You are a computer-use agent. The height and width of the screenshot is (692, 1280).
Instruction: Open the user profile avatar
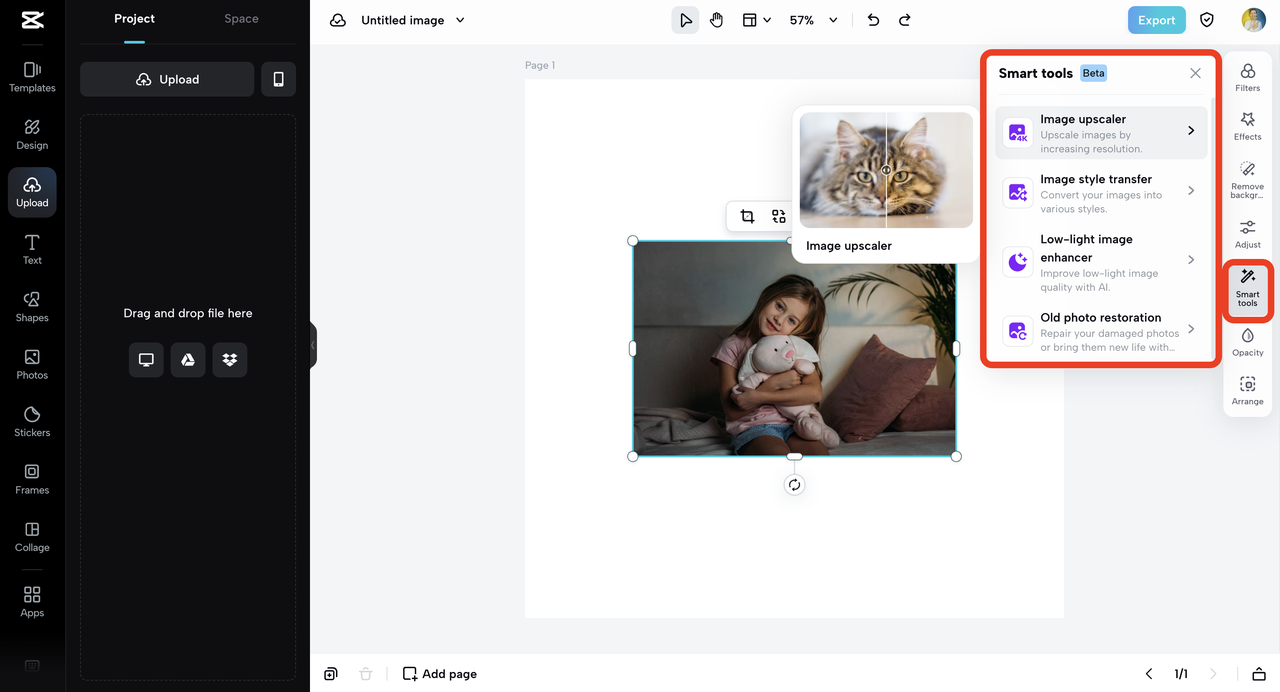pyautogui.click(x=1253, y=20)
